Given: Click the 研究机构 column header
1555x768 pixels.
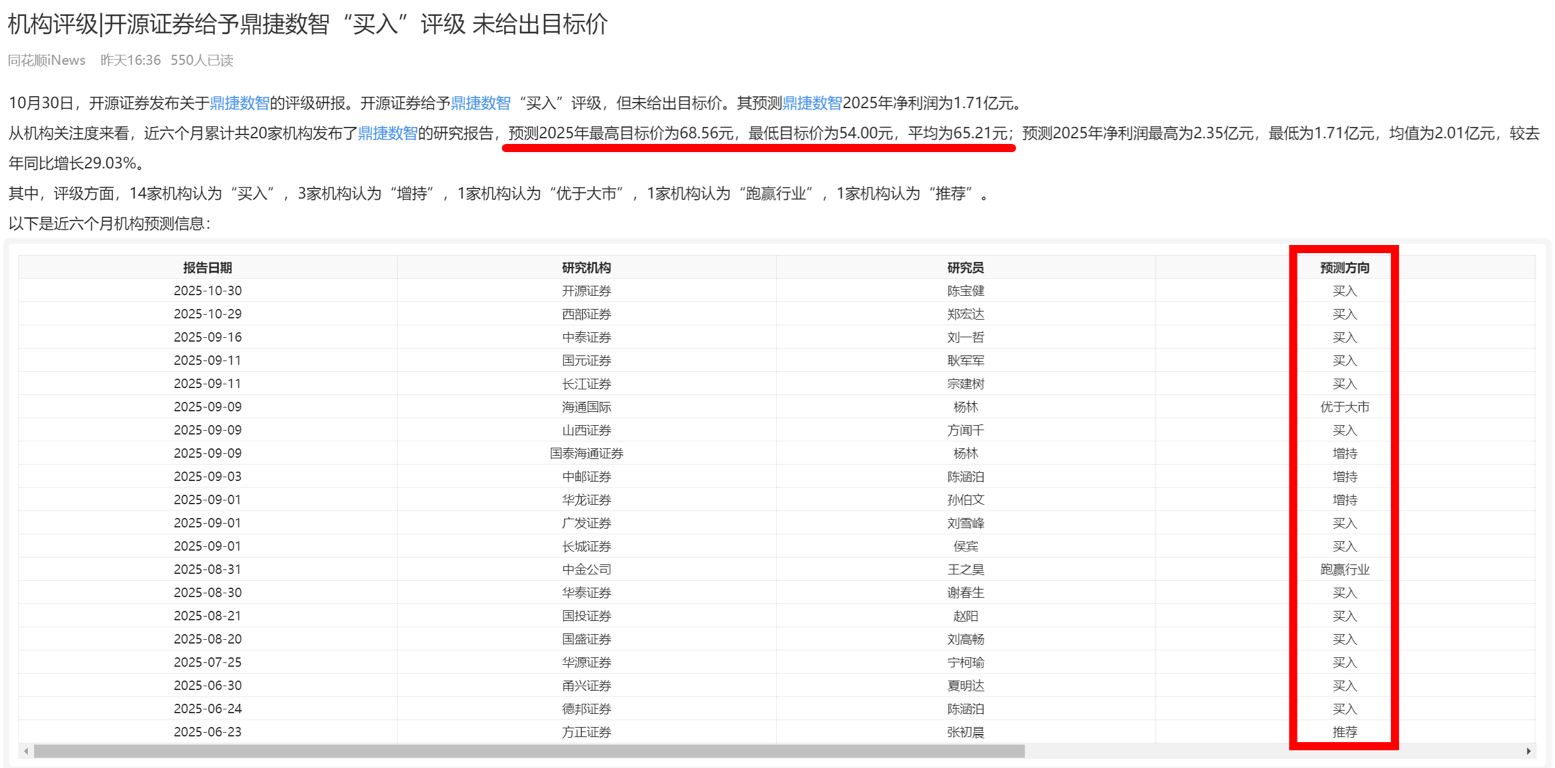Looking at the screenshot, I should point(587,268).
